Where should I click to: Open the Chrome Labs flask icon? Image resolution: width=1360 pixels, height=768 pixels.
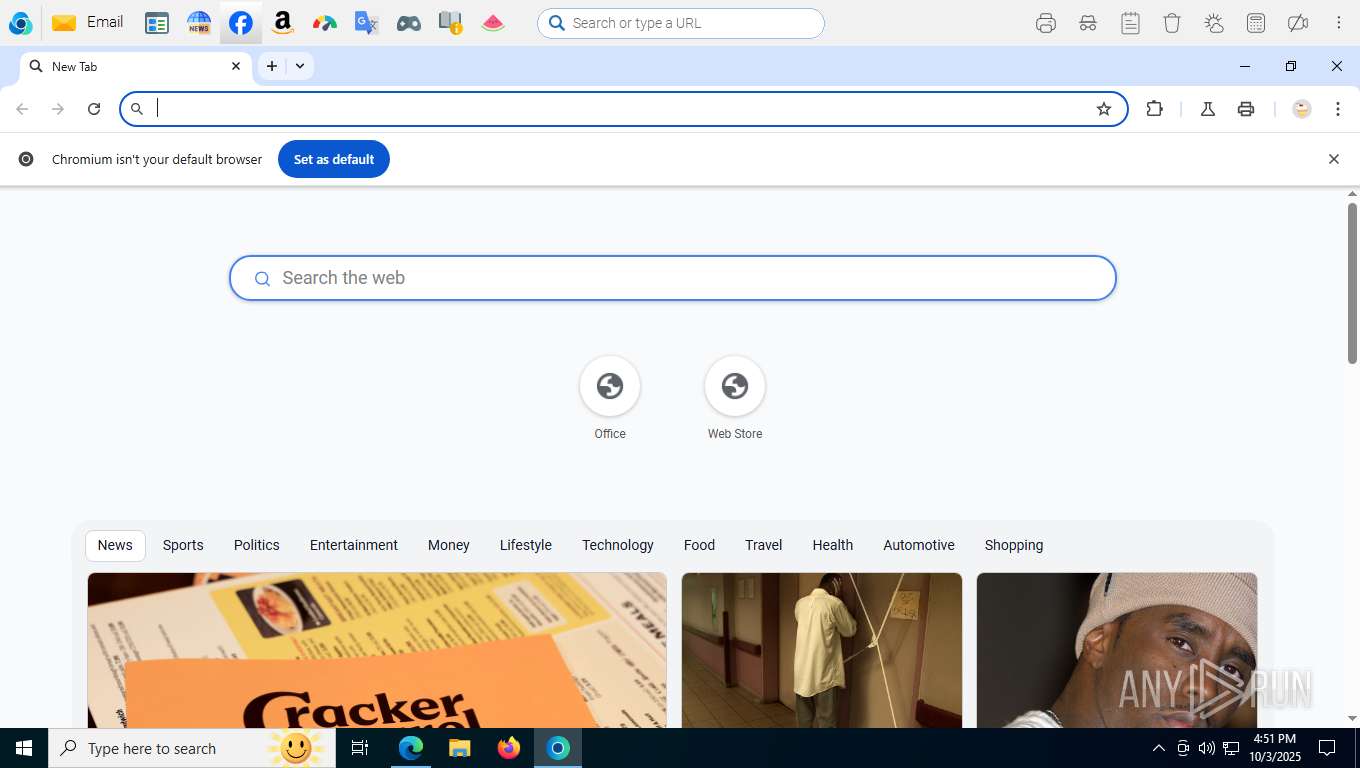pos(1208,109)
